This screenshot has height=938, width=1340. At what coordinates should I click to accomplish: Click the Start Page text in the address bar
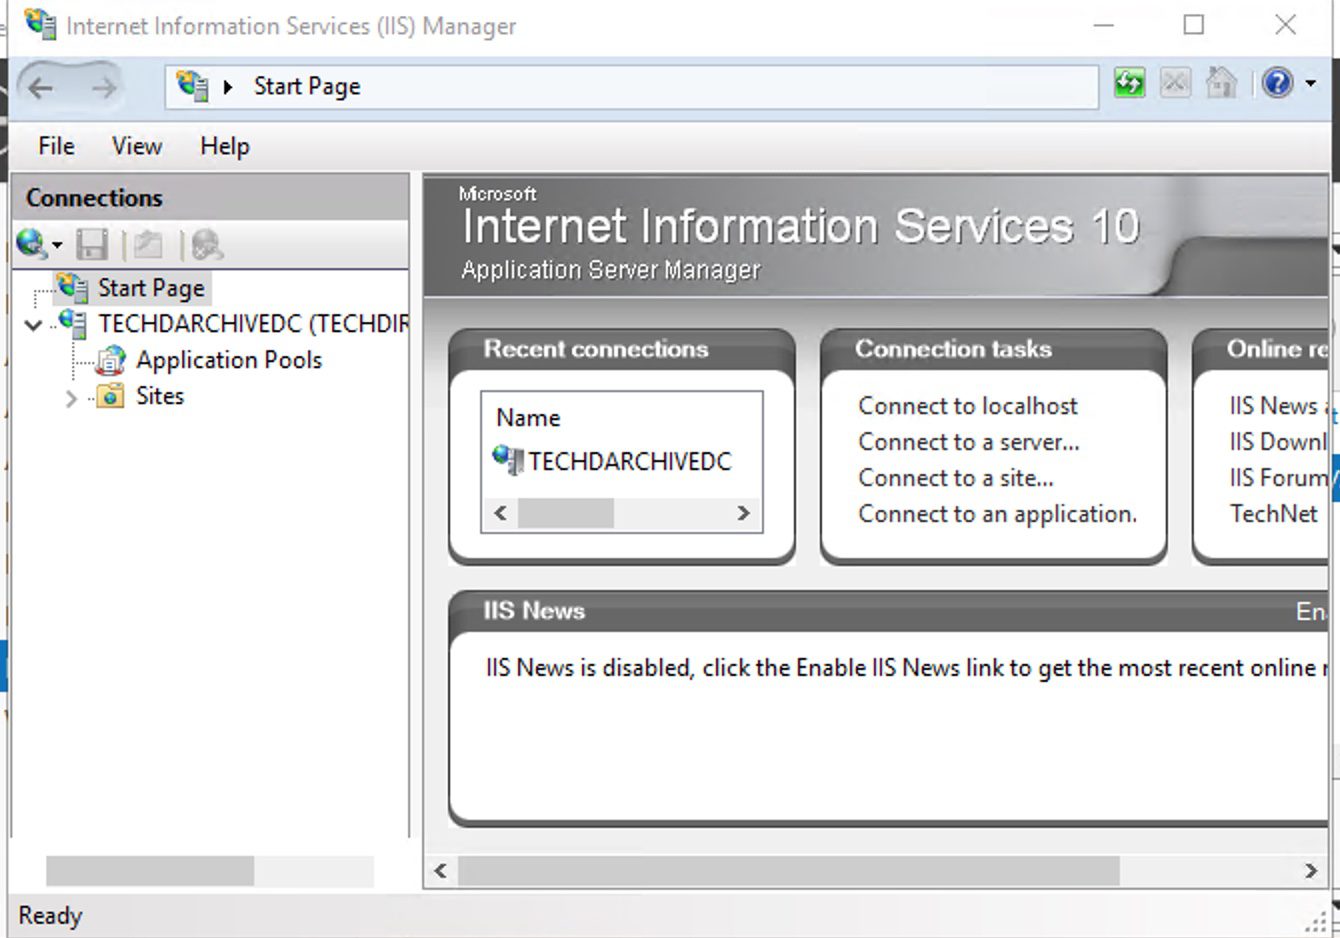tap(307, 87)
